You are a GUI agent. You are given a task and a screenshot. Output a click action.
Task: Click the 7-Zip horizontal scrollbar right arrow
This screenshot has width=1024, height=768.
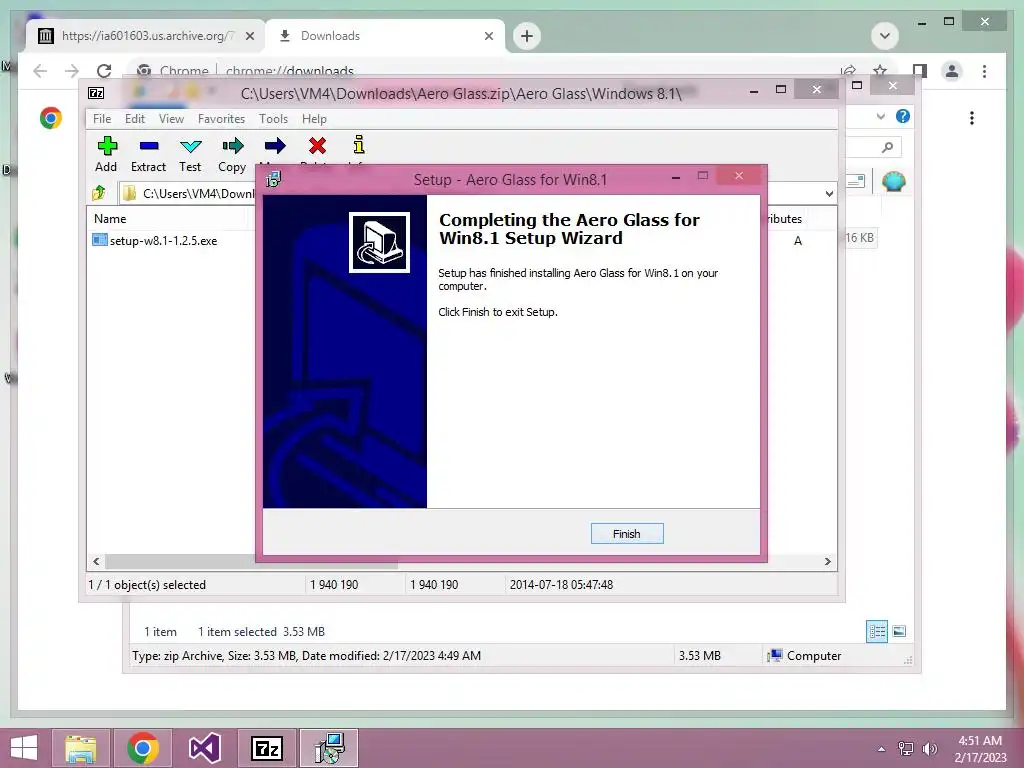point(827,562)
